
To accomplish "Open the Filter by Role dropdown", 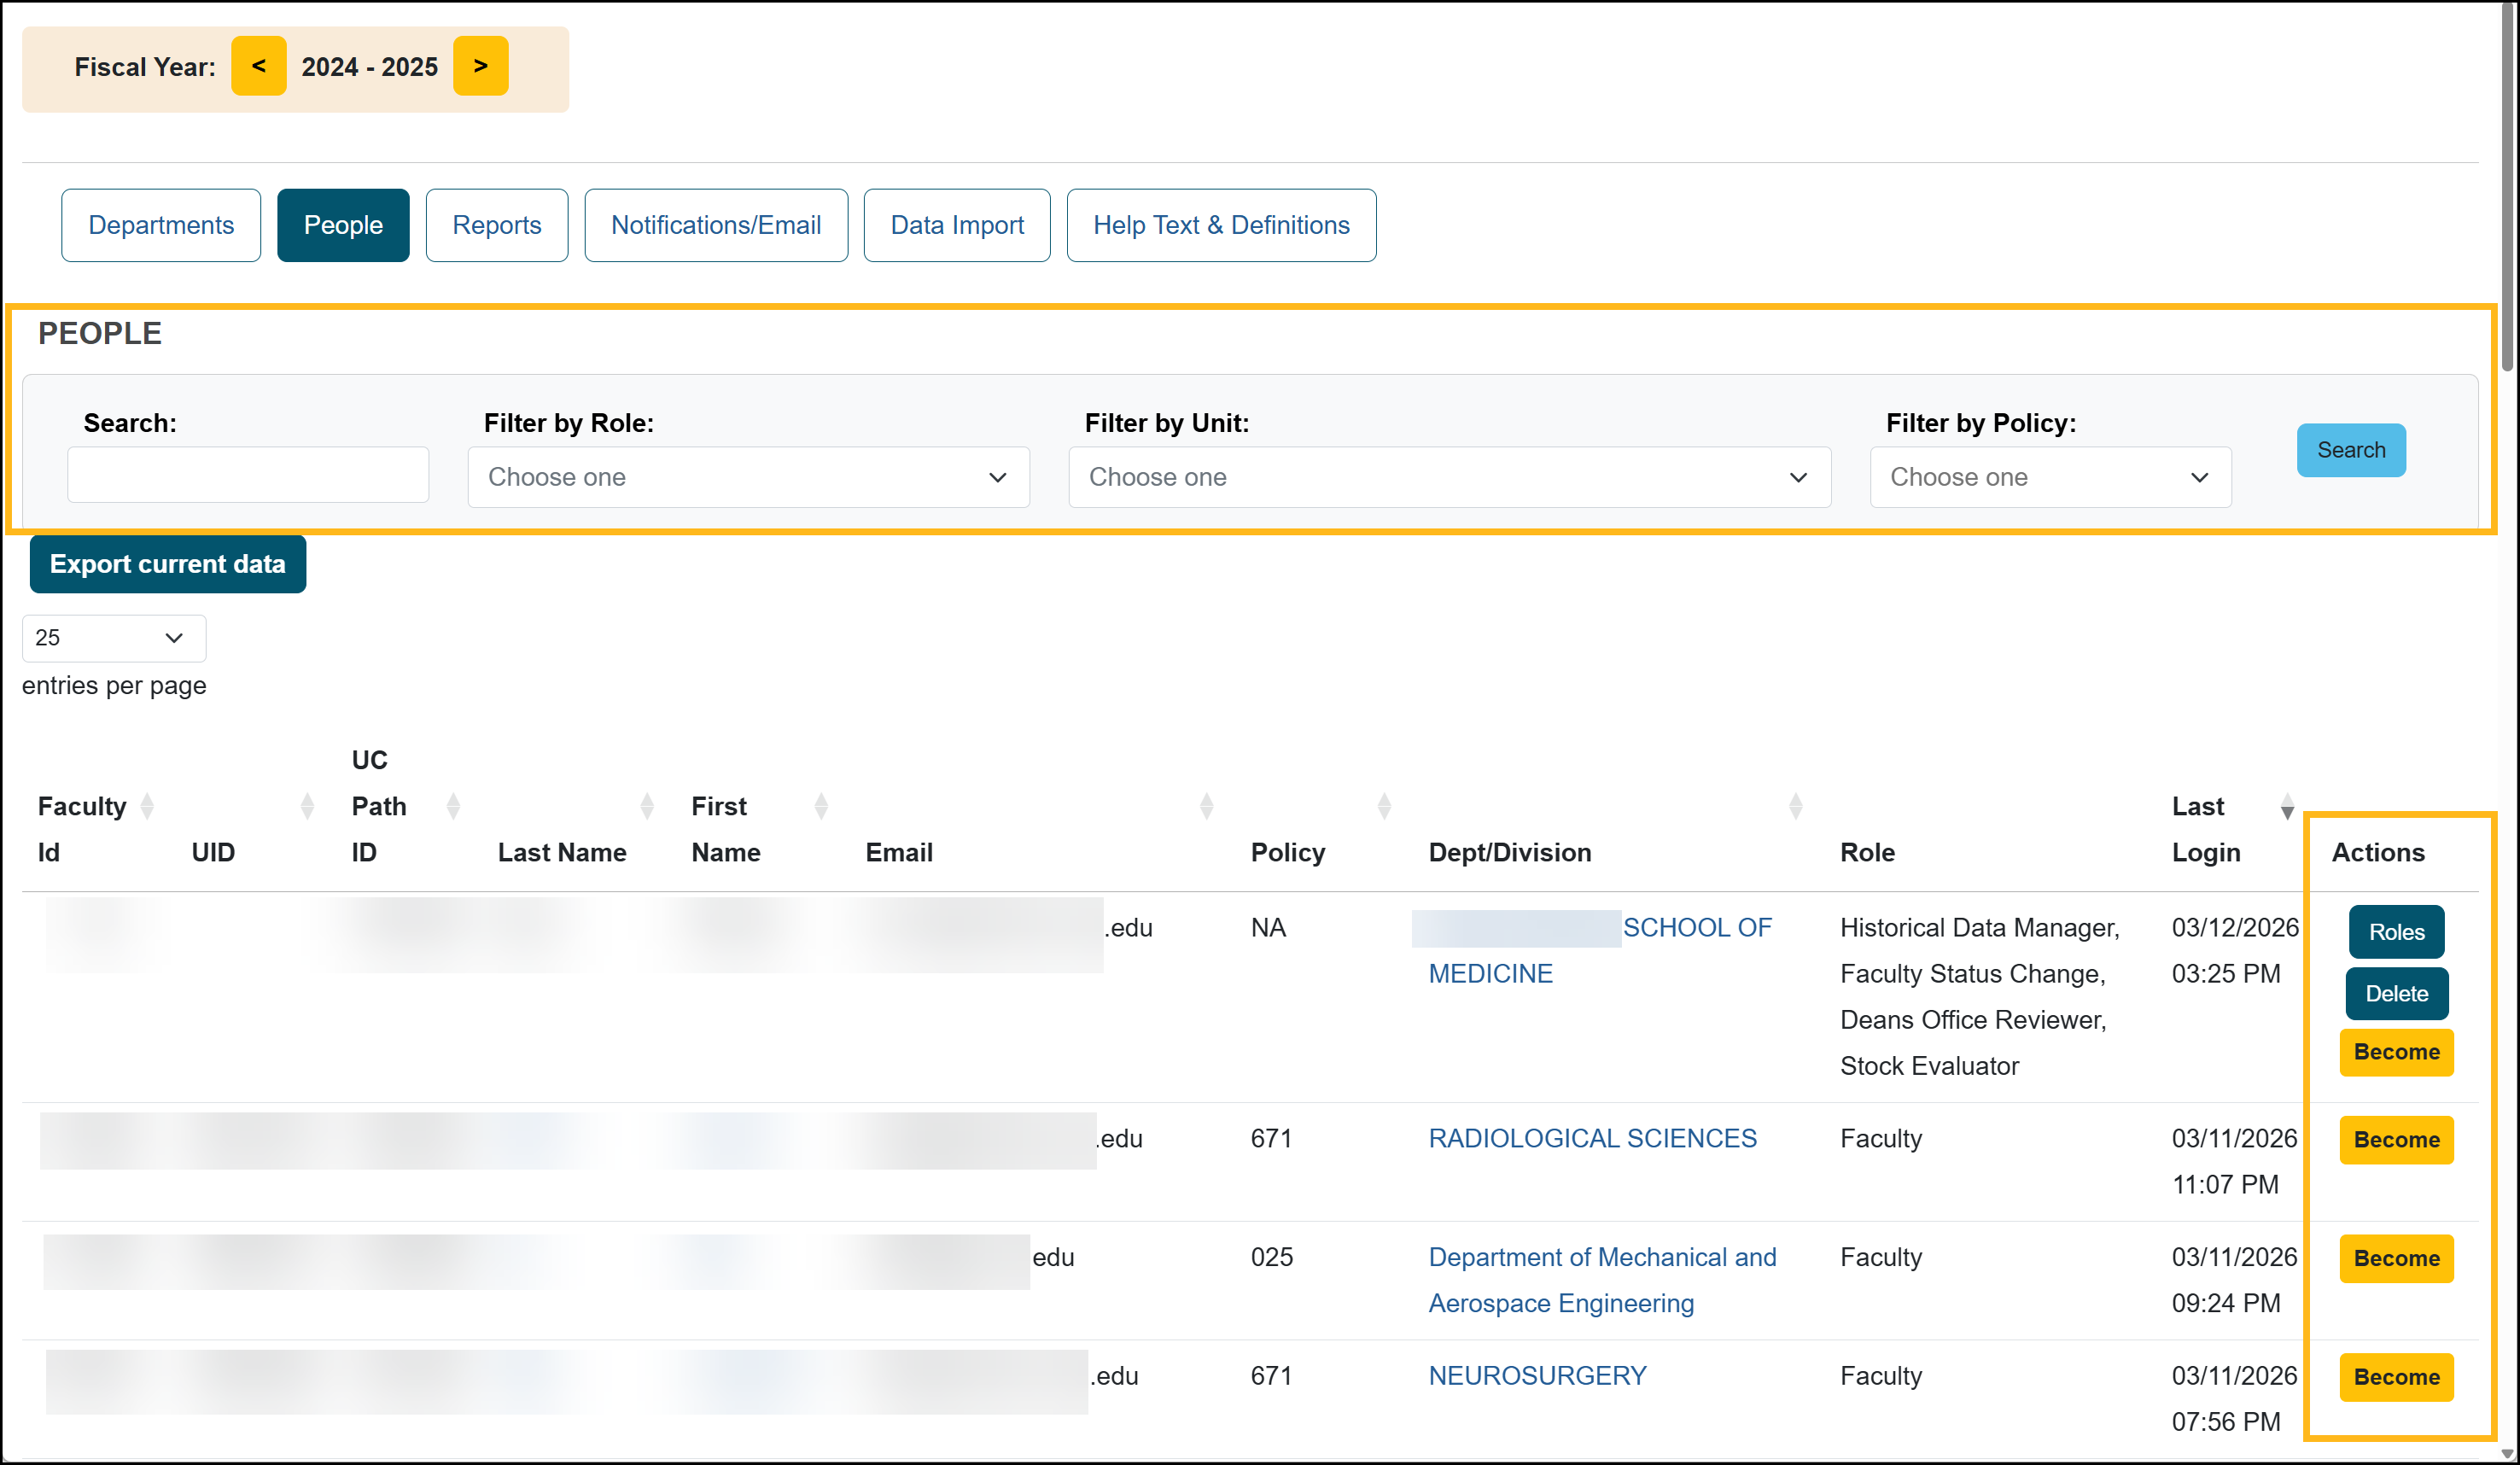I will pyautogui.click(x=748, y=477).
